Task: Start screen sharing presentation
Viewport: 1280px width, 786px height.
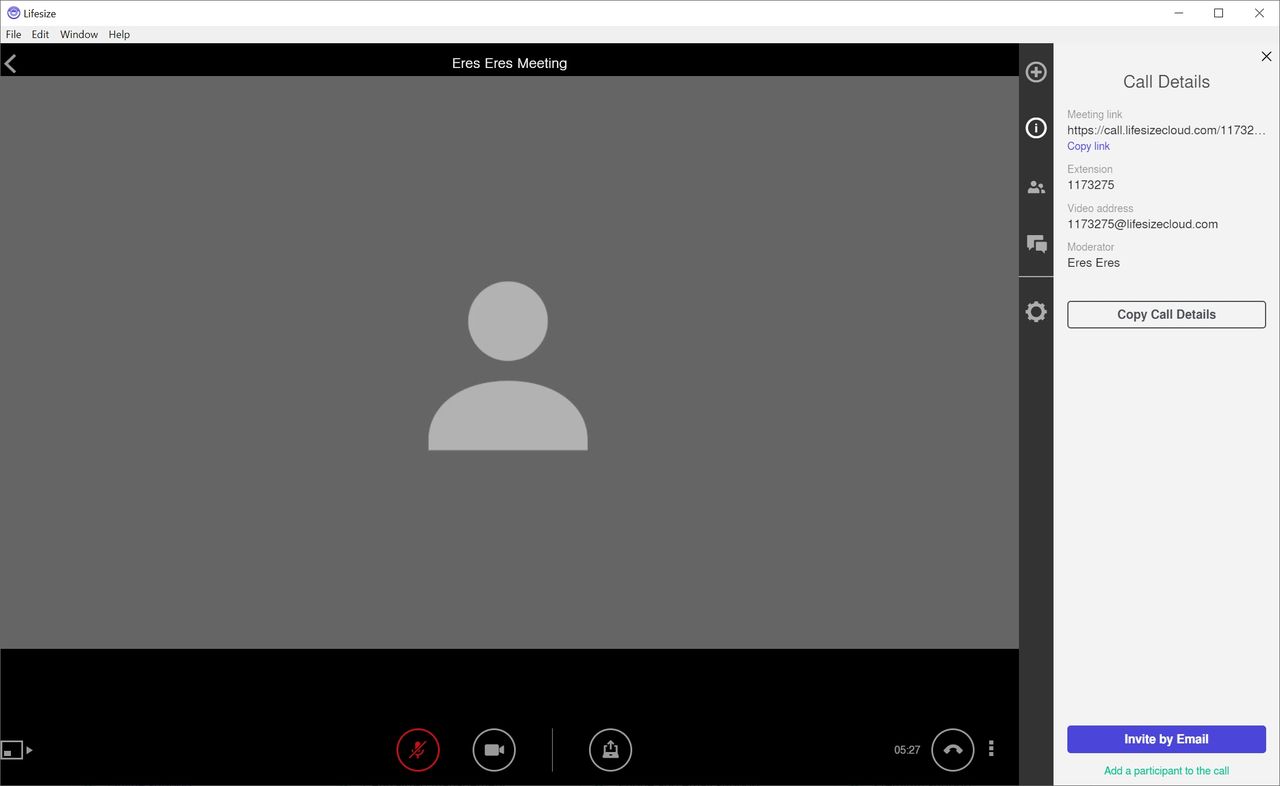Action: click(x=611, y=749)
